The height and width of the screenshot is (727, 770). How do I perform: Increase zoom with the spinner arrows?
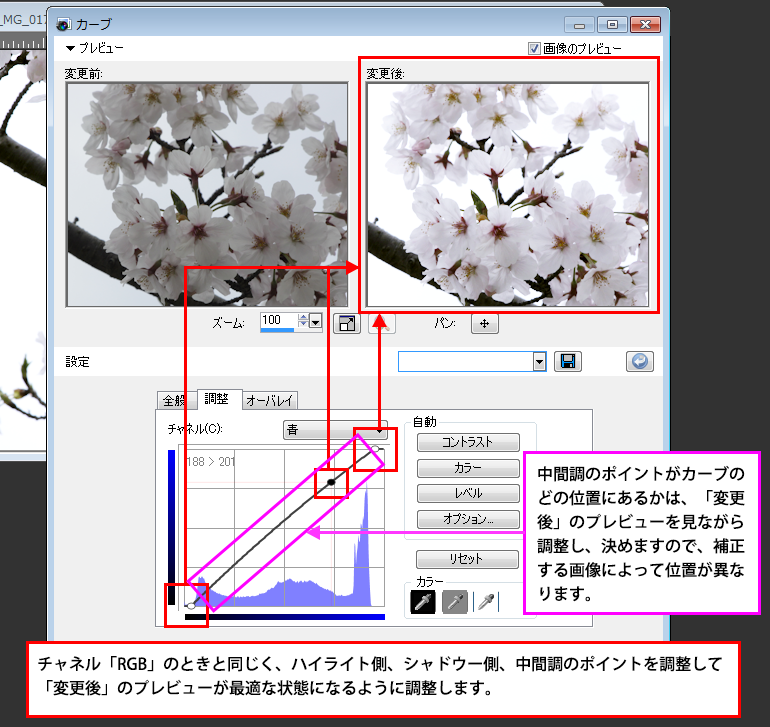tap(303, 318)
